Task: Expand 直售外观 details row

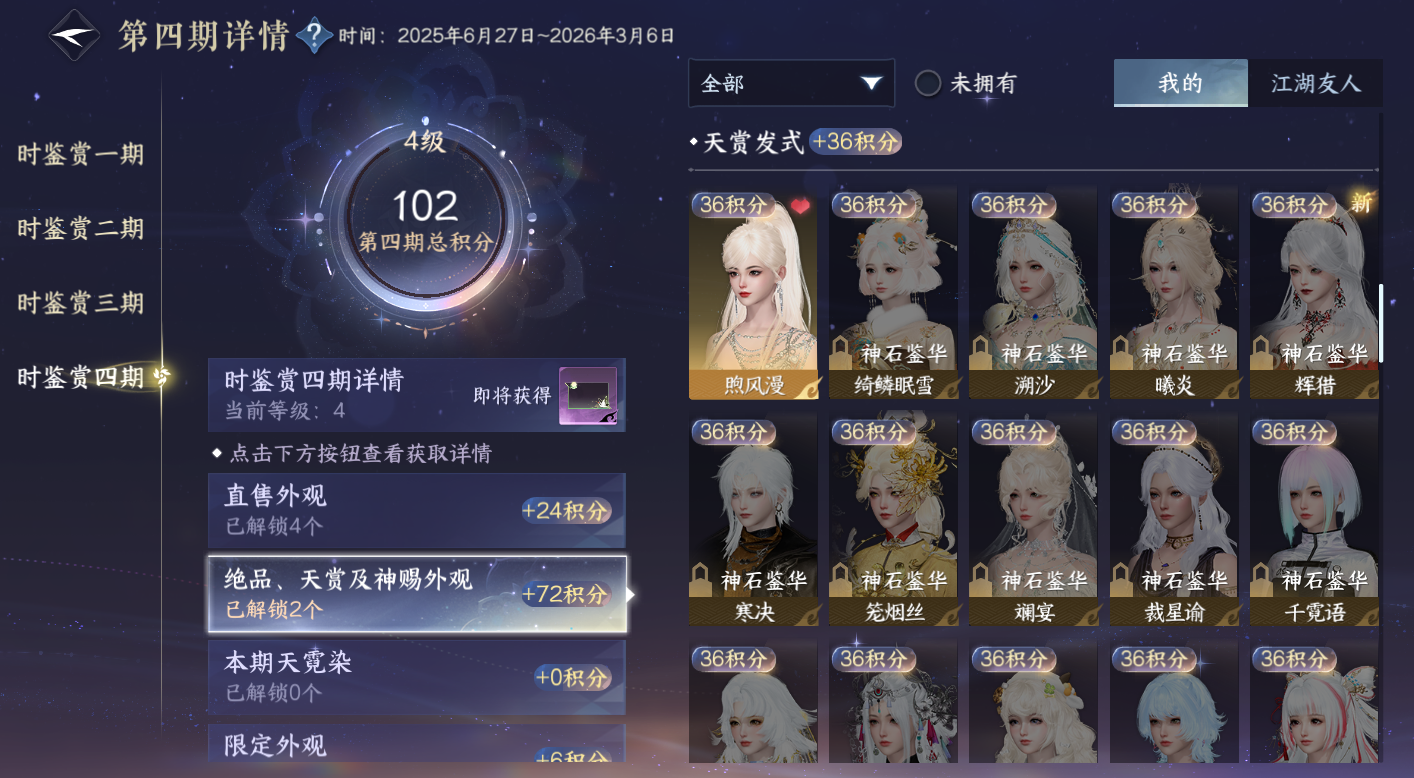Action: (x=417, y=510)
